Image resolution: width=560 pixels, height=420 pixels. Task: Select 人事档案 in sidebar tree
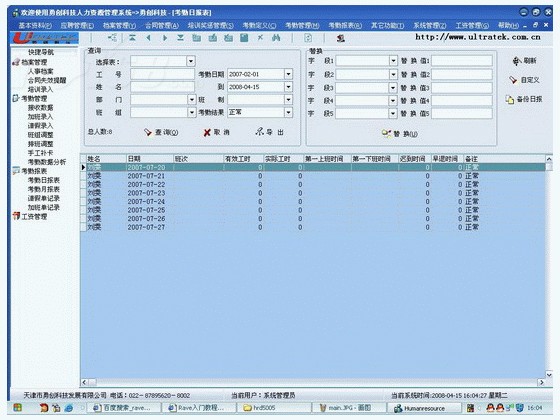(x=40, y=71)
